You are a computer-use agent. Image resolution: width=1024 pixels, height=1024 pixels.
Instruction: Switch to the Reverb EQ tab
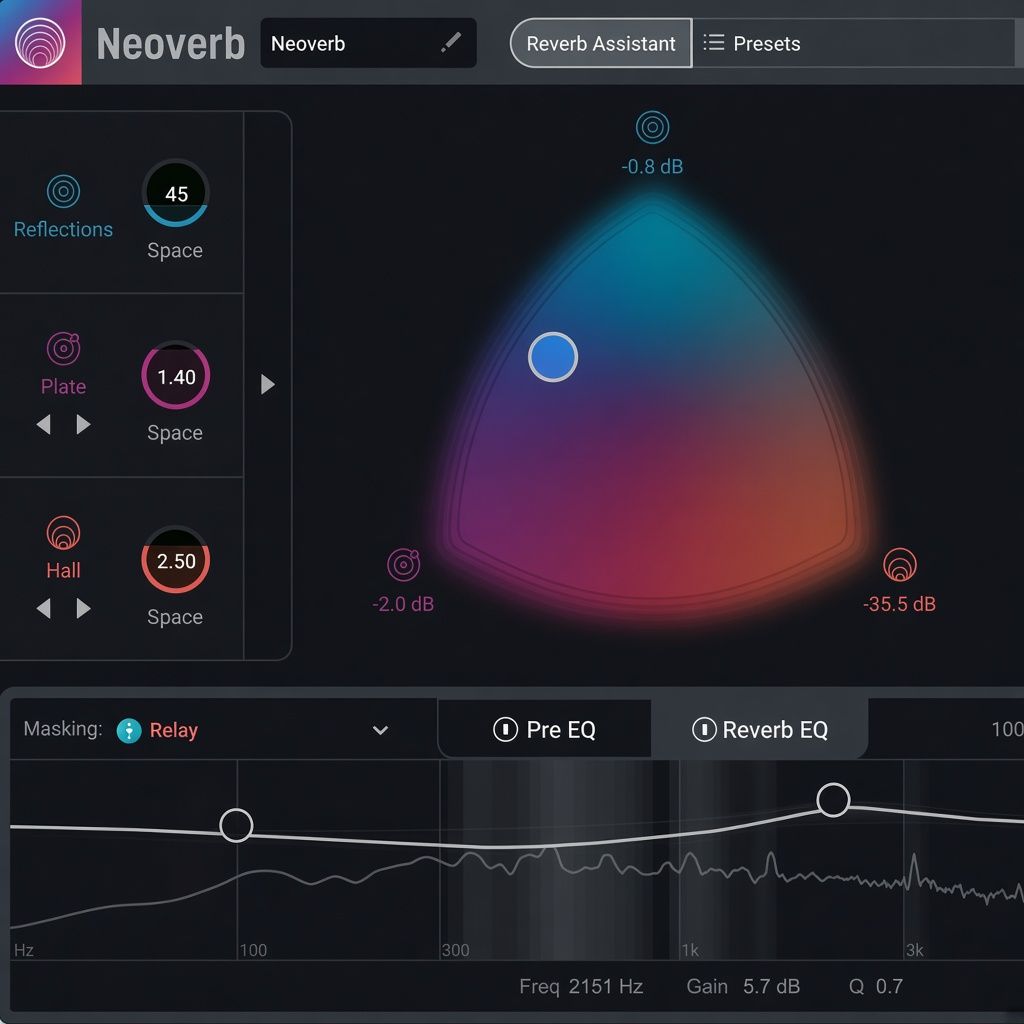pos(760,729)
